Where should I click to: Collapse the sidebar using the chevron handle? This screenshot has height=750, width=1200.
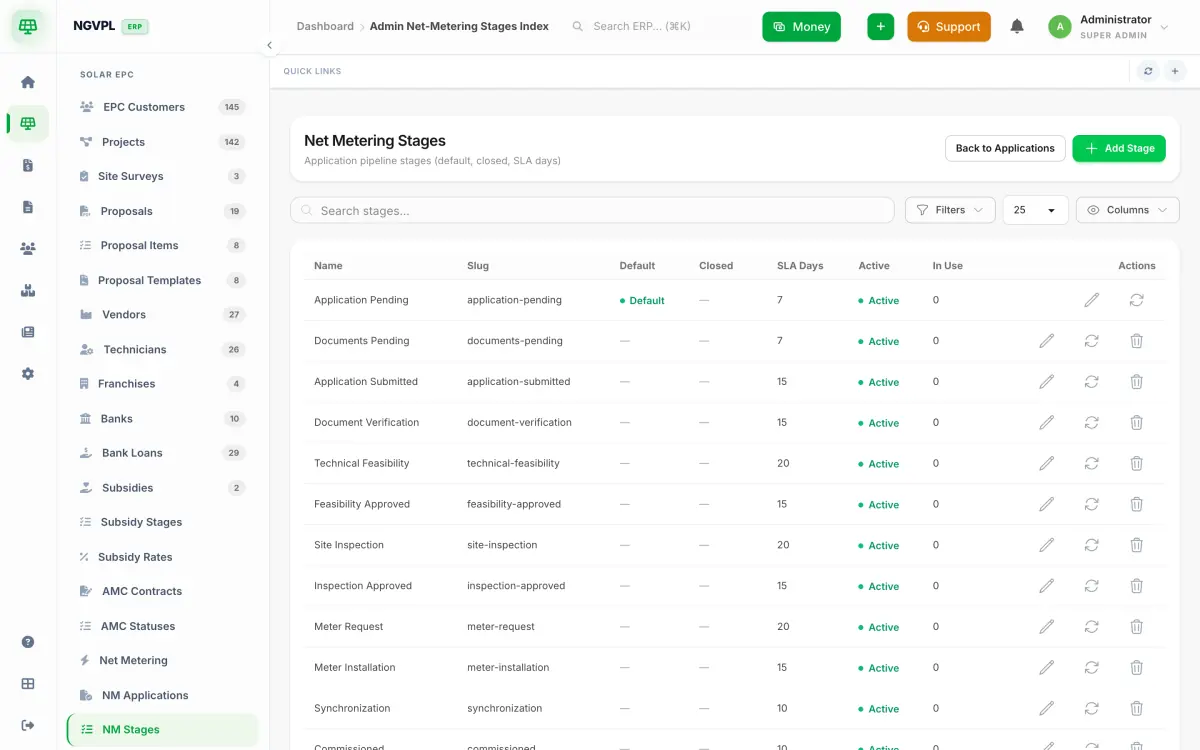[269, 45]
